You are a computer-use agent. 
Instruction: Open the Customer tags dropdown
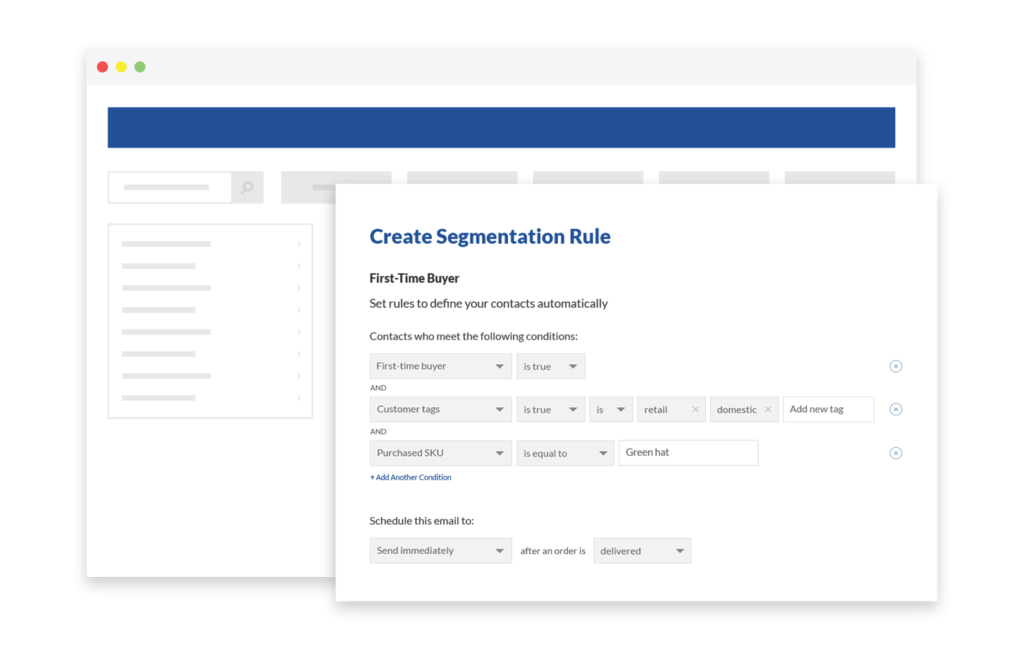pyautogui.click(x=440, y=410)
